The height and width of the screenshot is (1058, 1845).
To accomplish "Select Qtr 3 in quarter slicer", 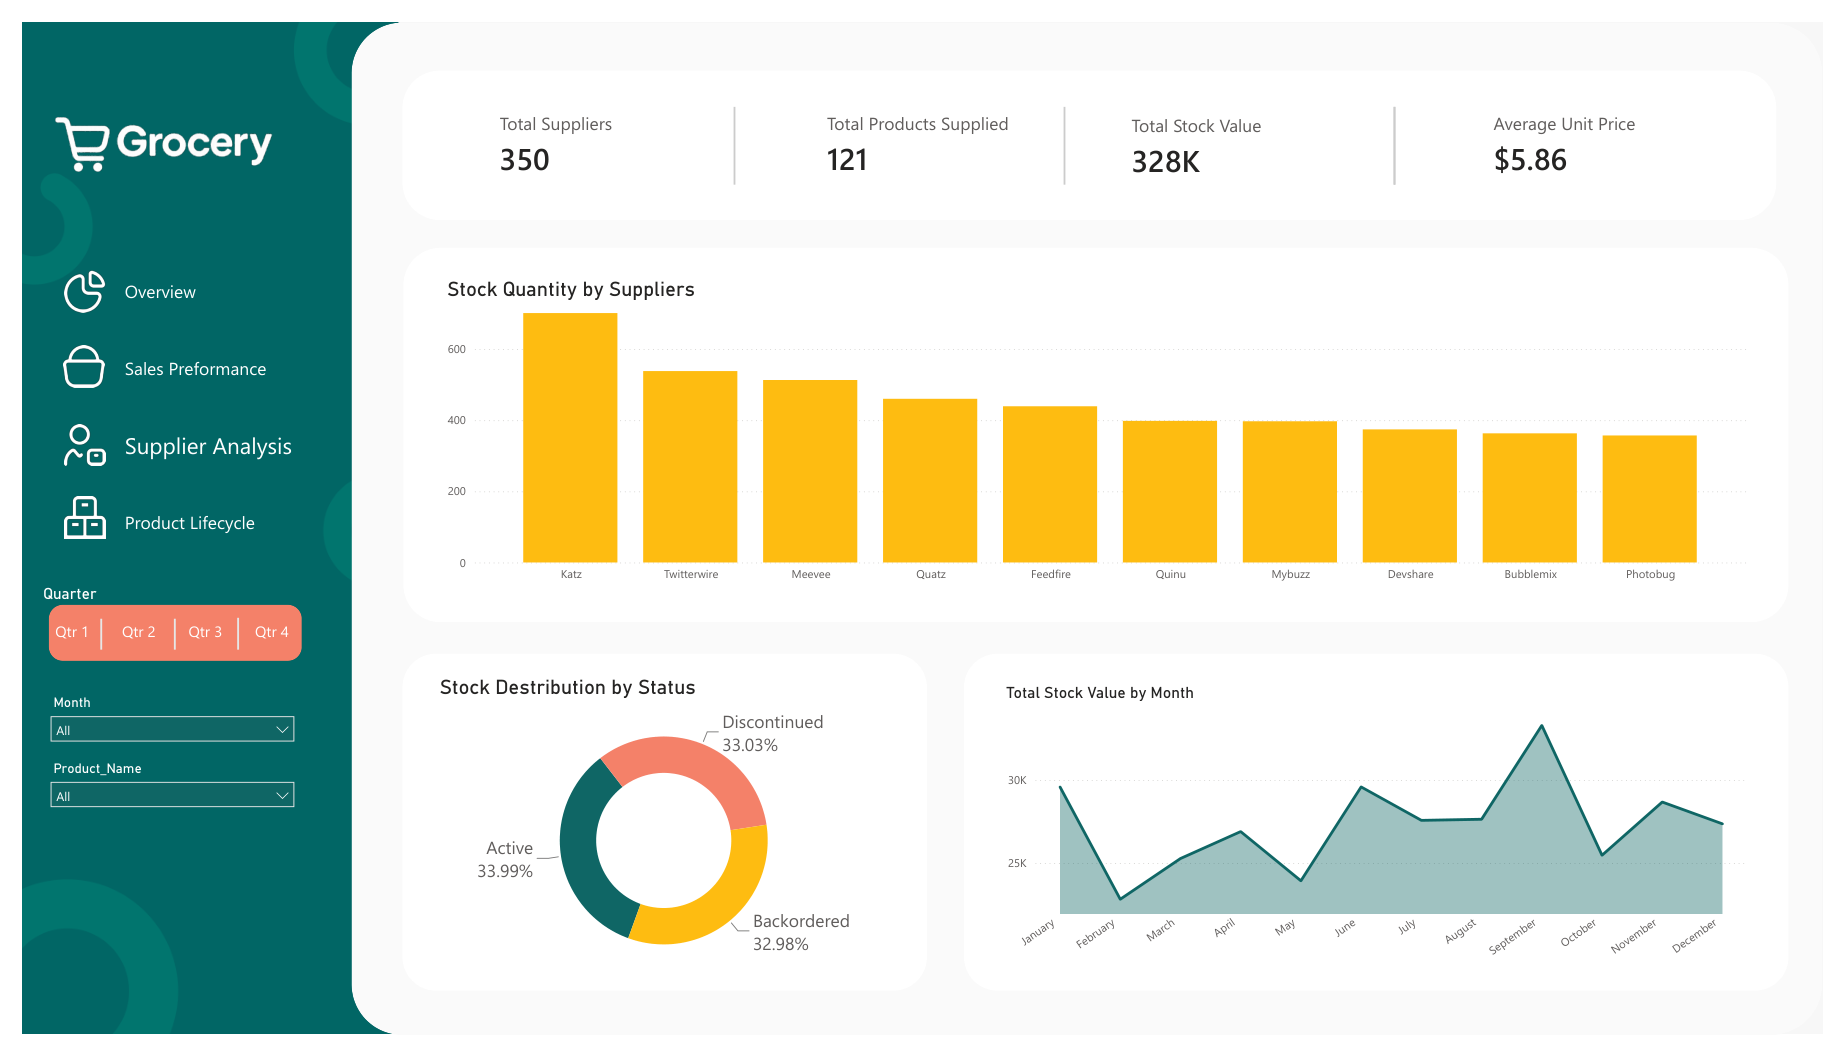I will [x=205, y=632].
